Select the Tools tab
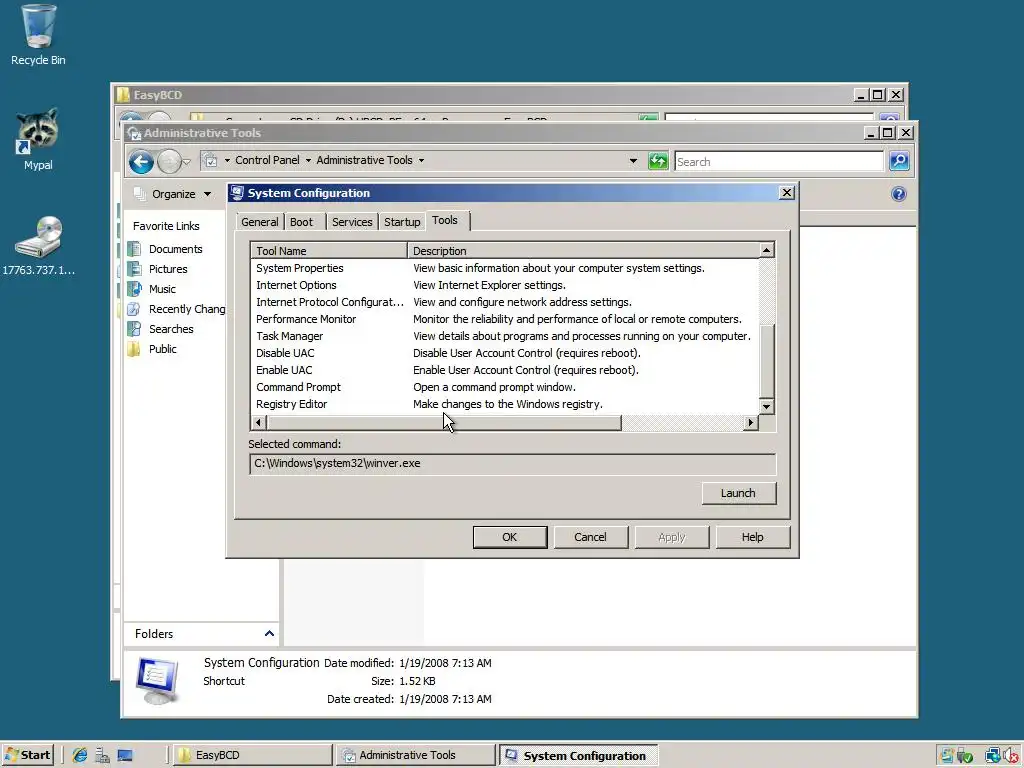Image resolution: width=1024 pixels, height=768 pixels. [x=445, y=220]
